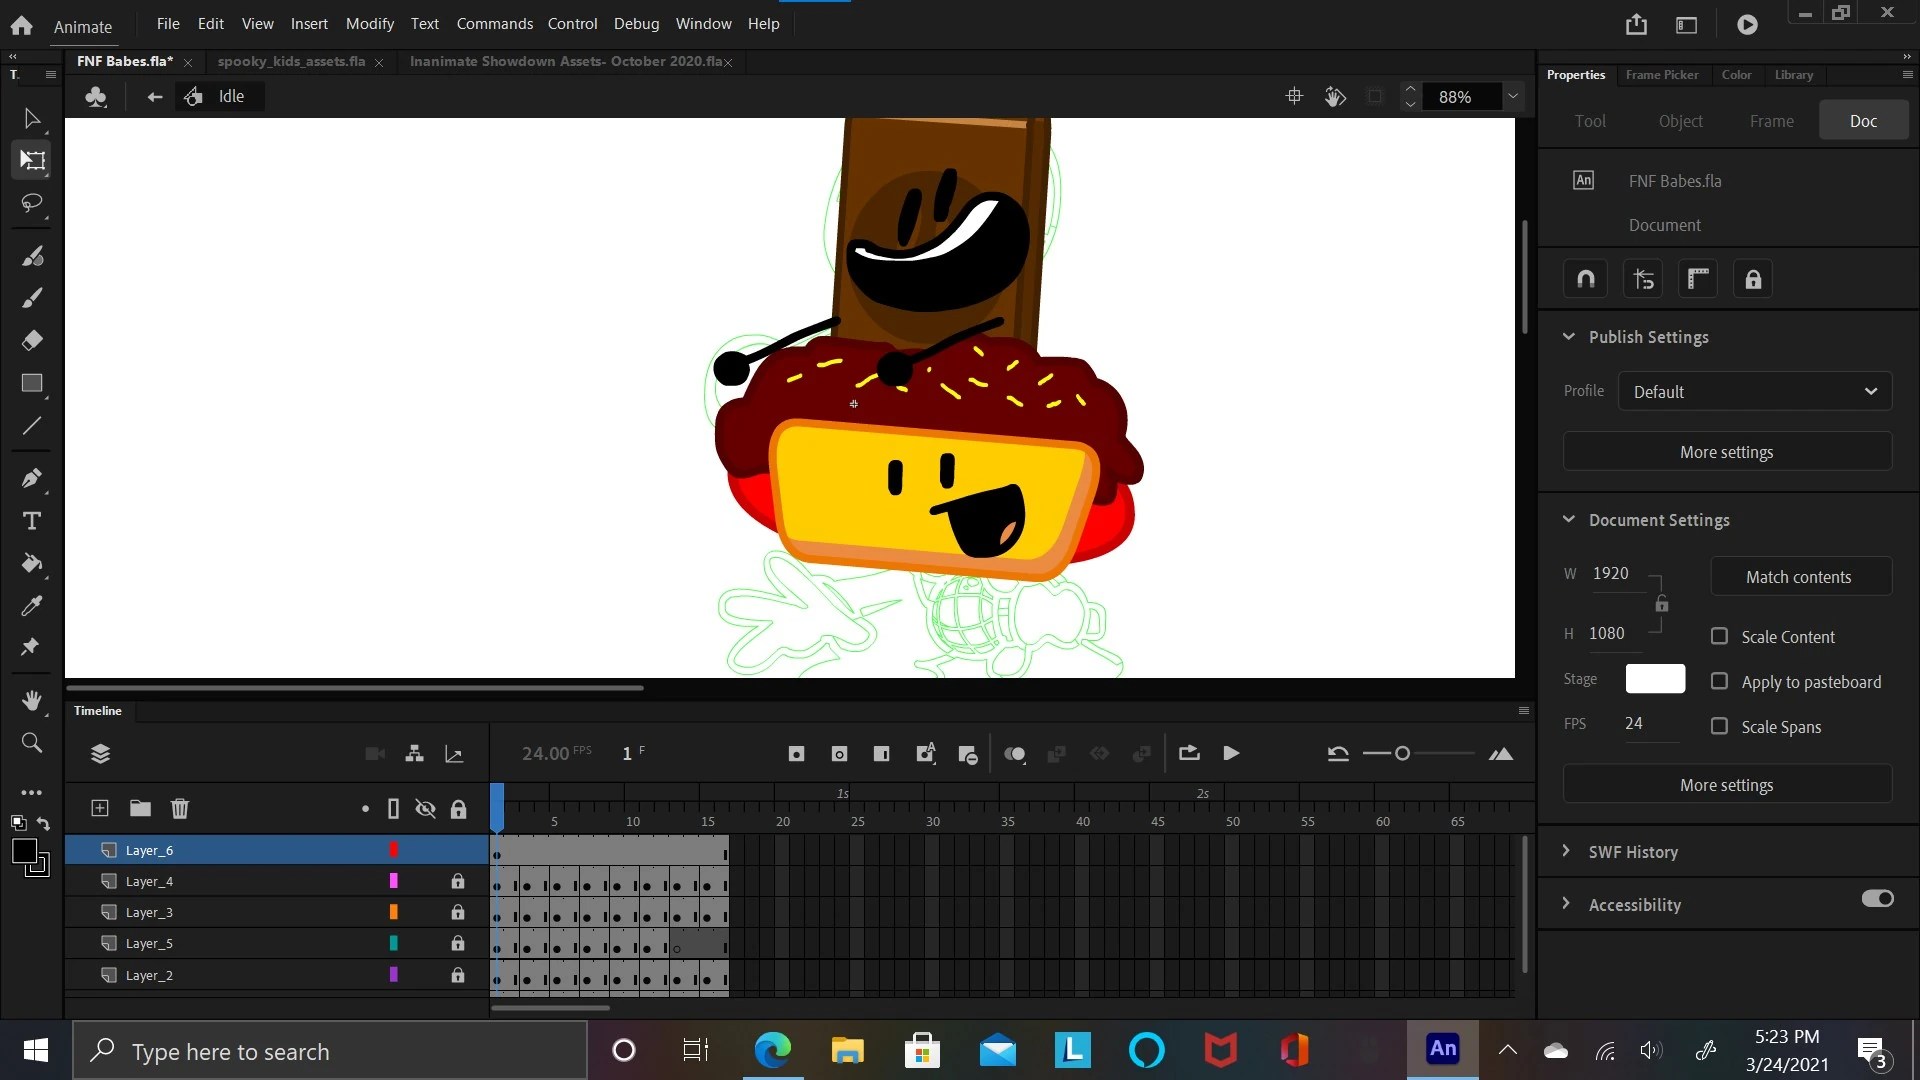This screenshot has width=1920, height=1080.
Task: Select the Text tool
Action: pos(32,521)
